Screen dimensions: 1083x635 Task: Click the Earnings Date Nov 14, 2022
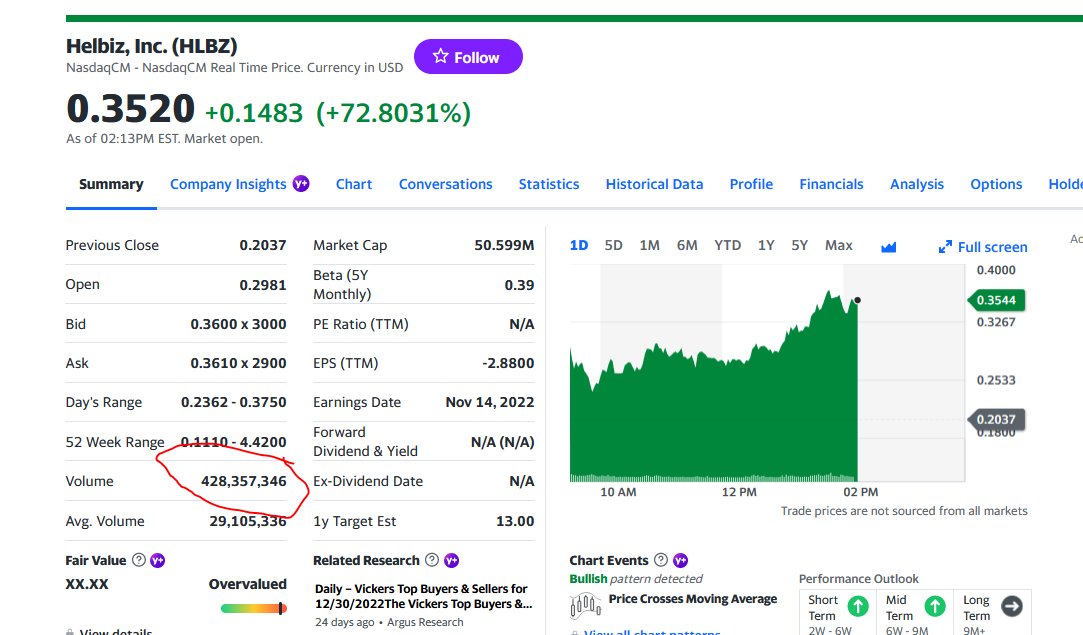(490, 402)
